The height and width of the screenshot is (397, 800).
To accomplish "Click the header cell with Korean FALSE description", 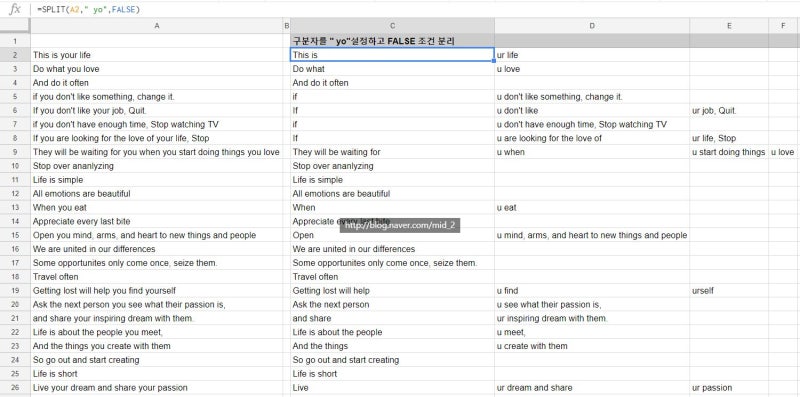I will (392, 41).
